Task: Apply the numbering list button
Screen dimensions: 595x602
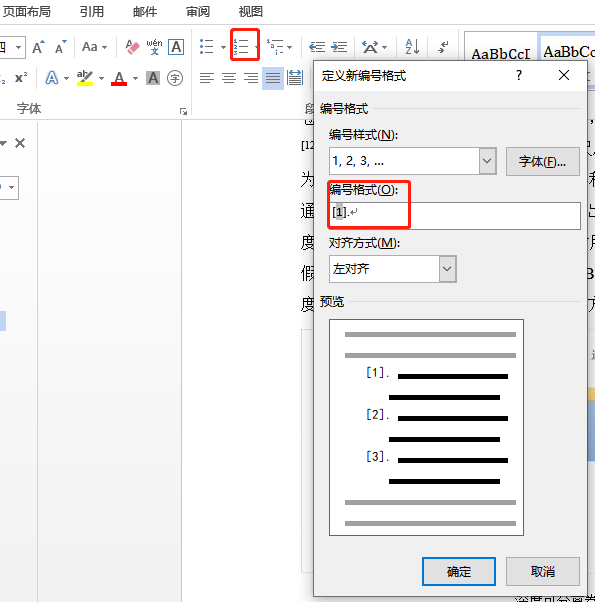Action: [x=241, y=47]
